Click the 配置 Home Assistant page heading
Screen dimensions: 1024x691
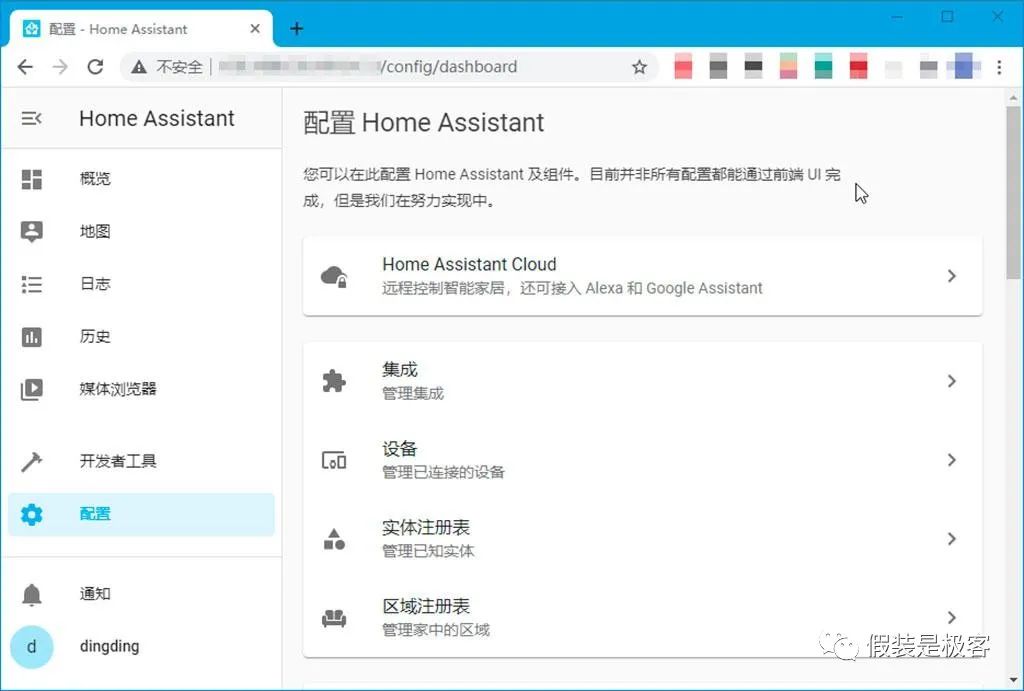click(423, 123)
